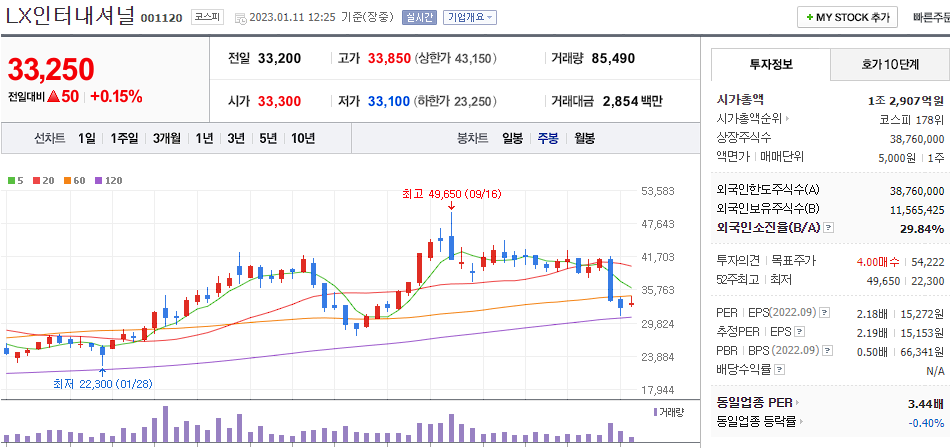This screenshot has height=448, width=950.
Task: Click the purple 120-period moving average legend
Action: pos(108,180)
